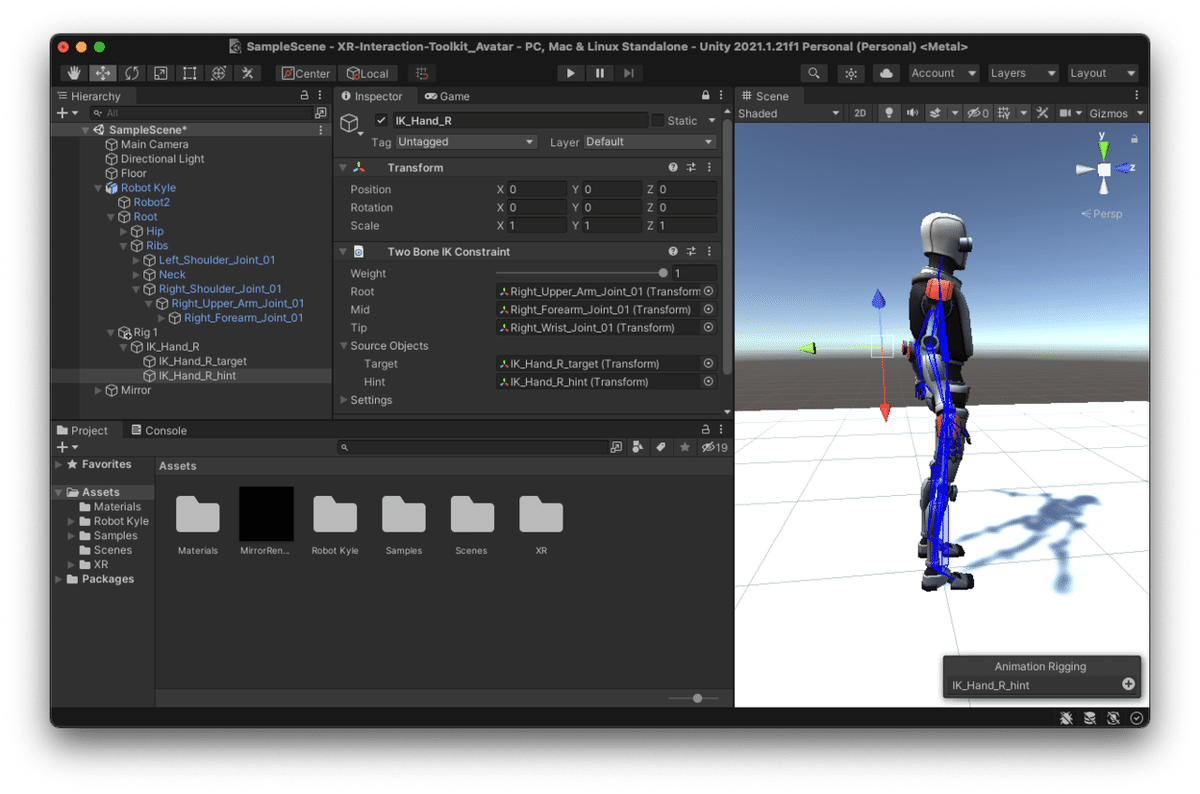Open the MirrorRen... asset thumbnail
The height and width of the screenshot is (794, 1200).
(266, 514)
